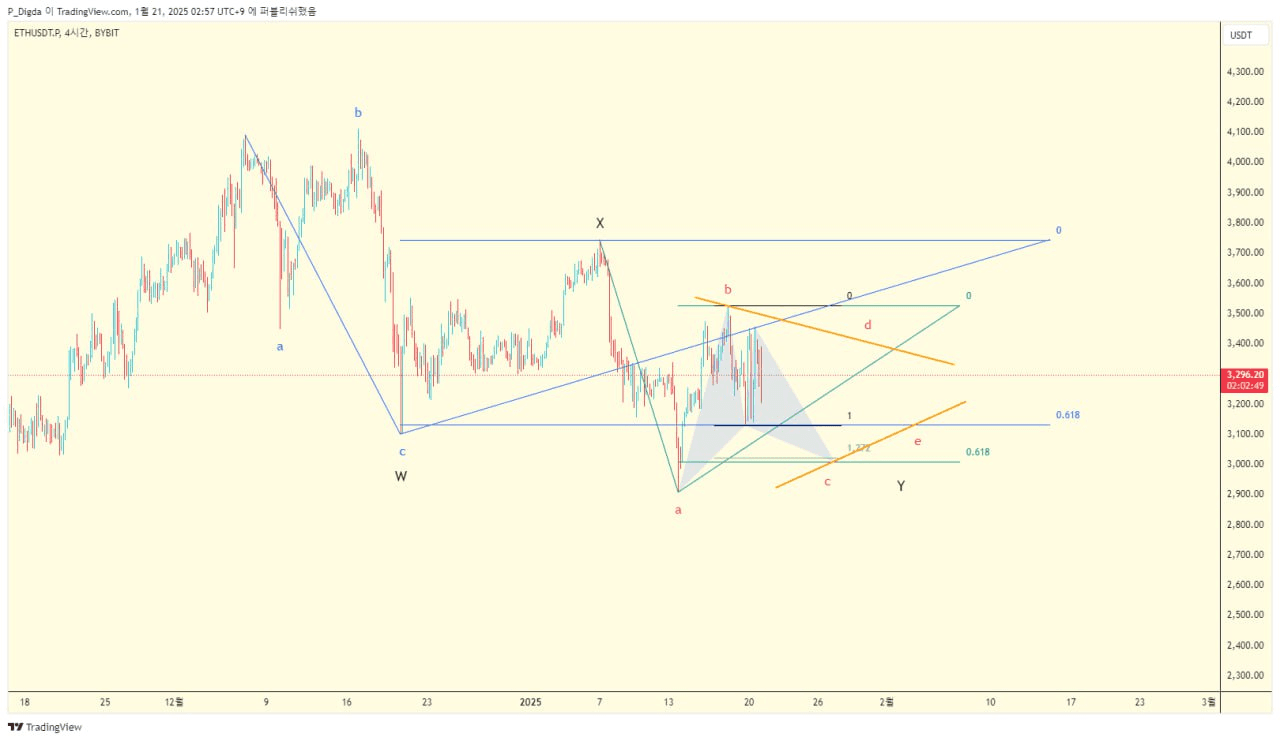Click the 2,500.00 price axis label

coord(1243,615)
